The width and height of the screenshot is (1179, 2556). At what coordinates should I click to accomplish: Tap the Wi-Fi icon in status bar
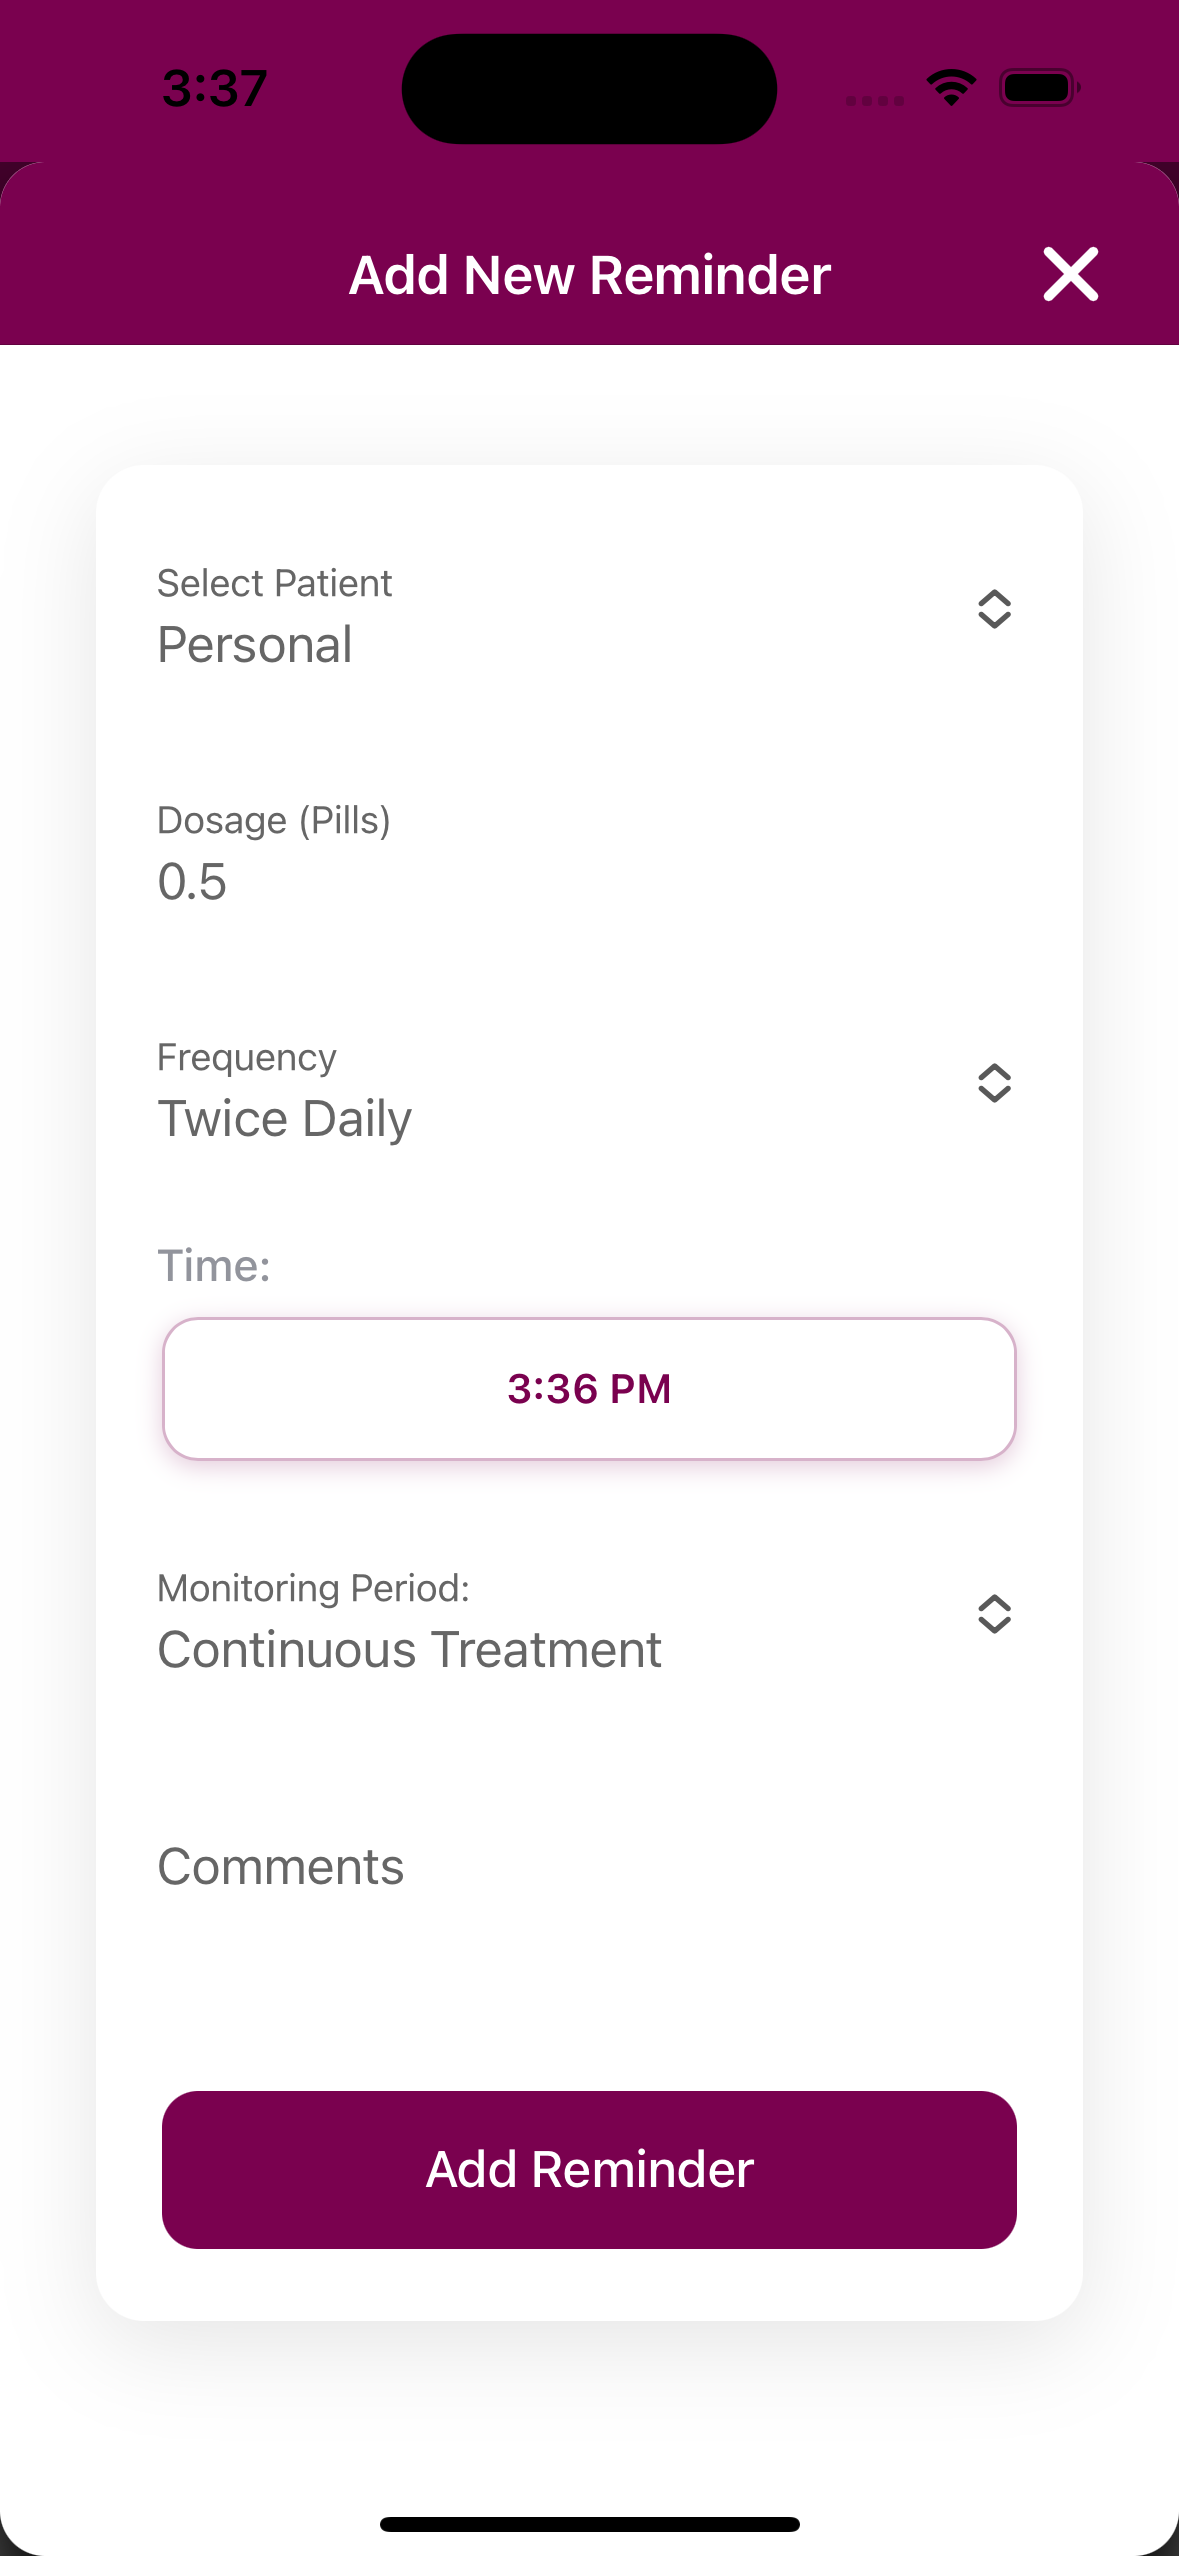[951, 88]
